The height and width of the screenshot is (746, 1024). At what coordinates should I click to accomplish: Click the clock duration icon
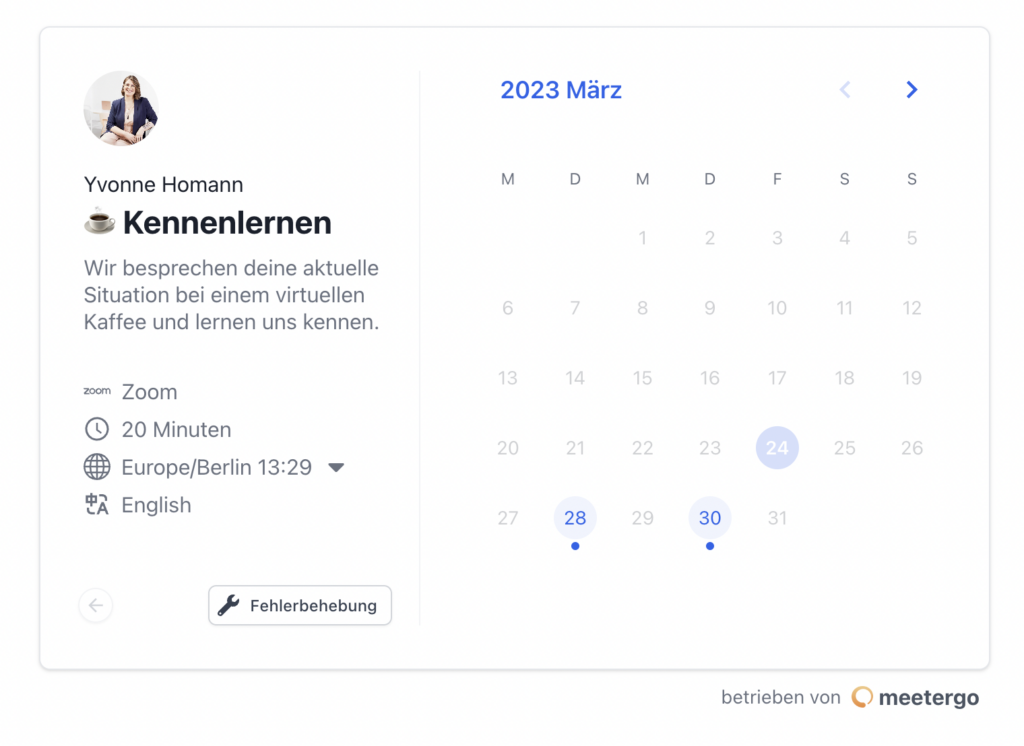[x=97, y=430]
